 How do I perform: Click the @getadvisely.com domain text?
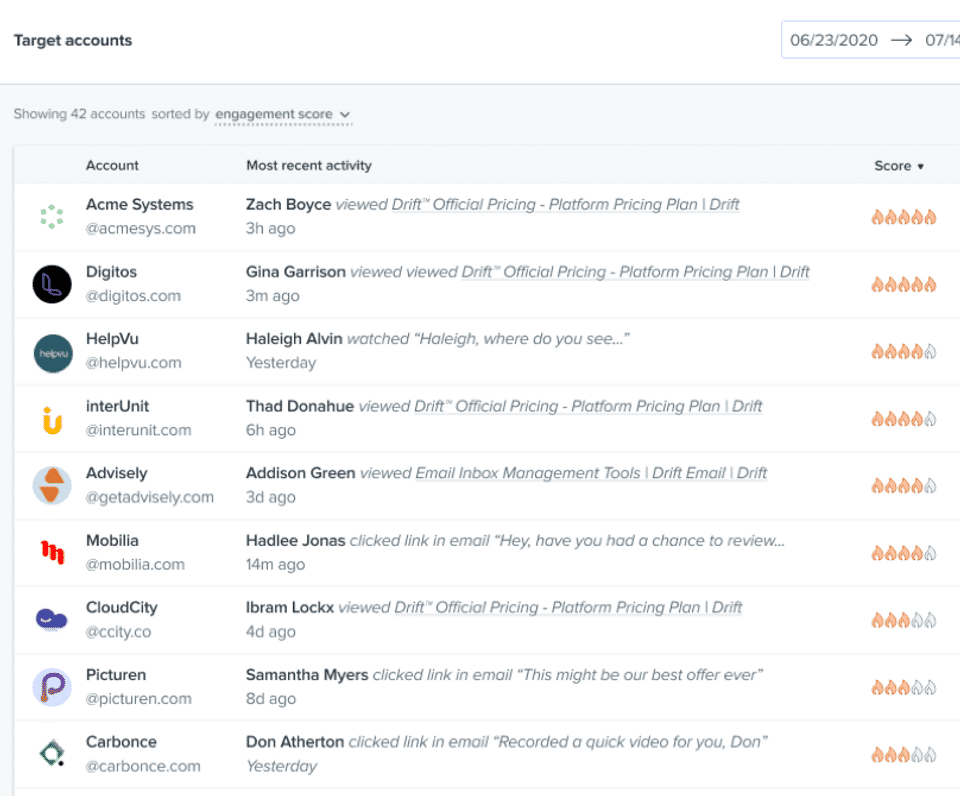(x=150, y=497)
